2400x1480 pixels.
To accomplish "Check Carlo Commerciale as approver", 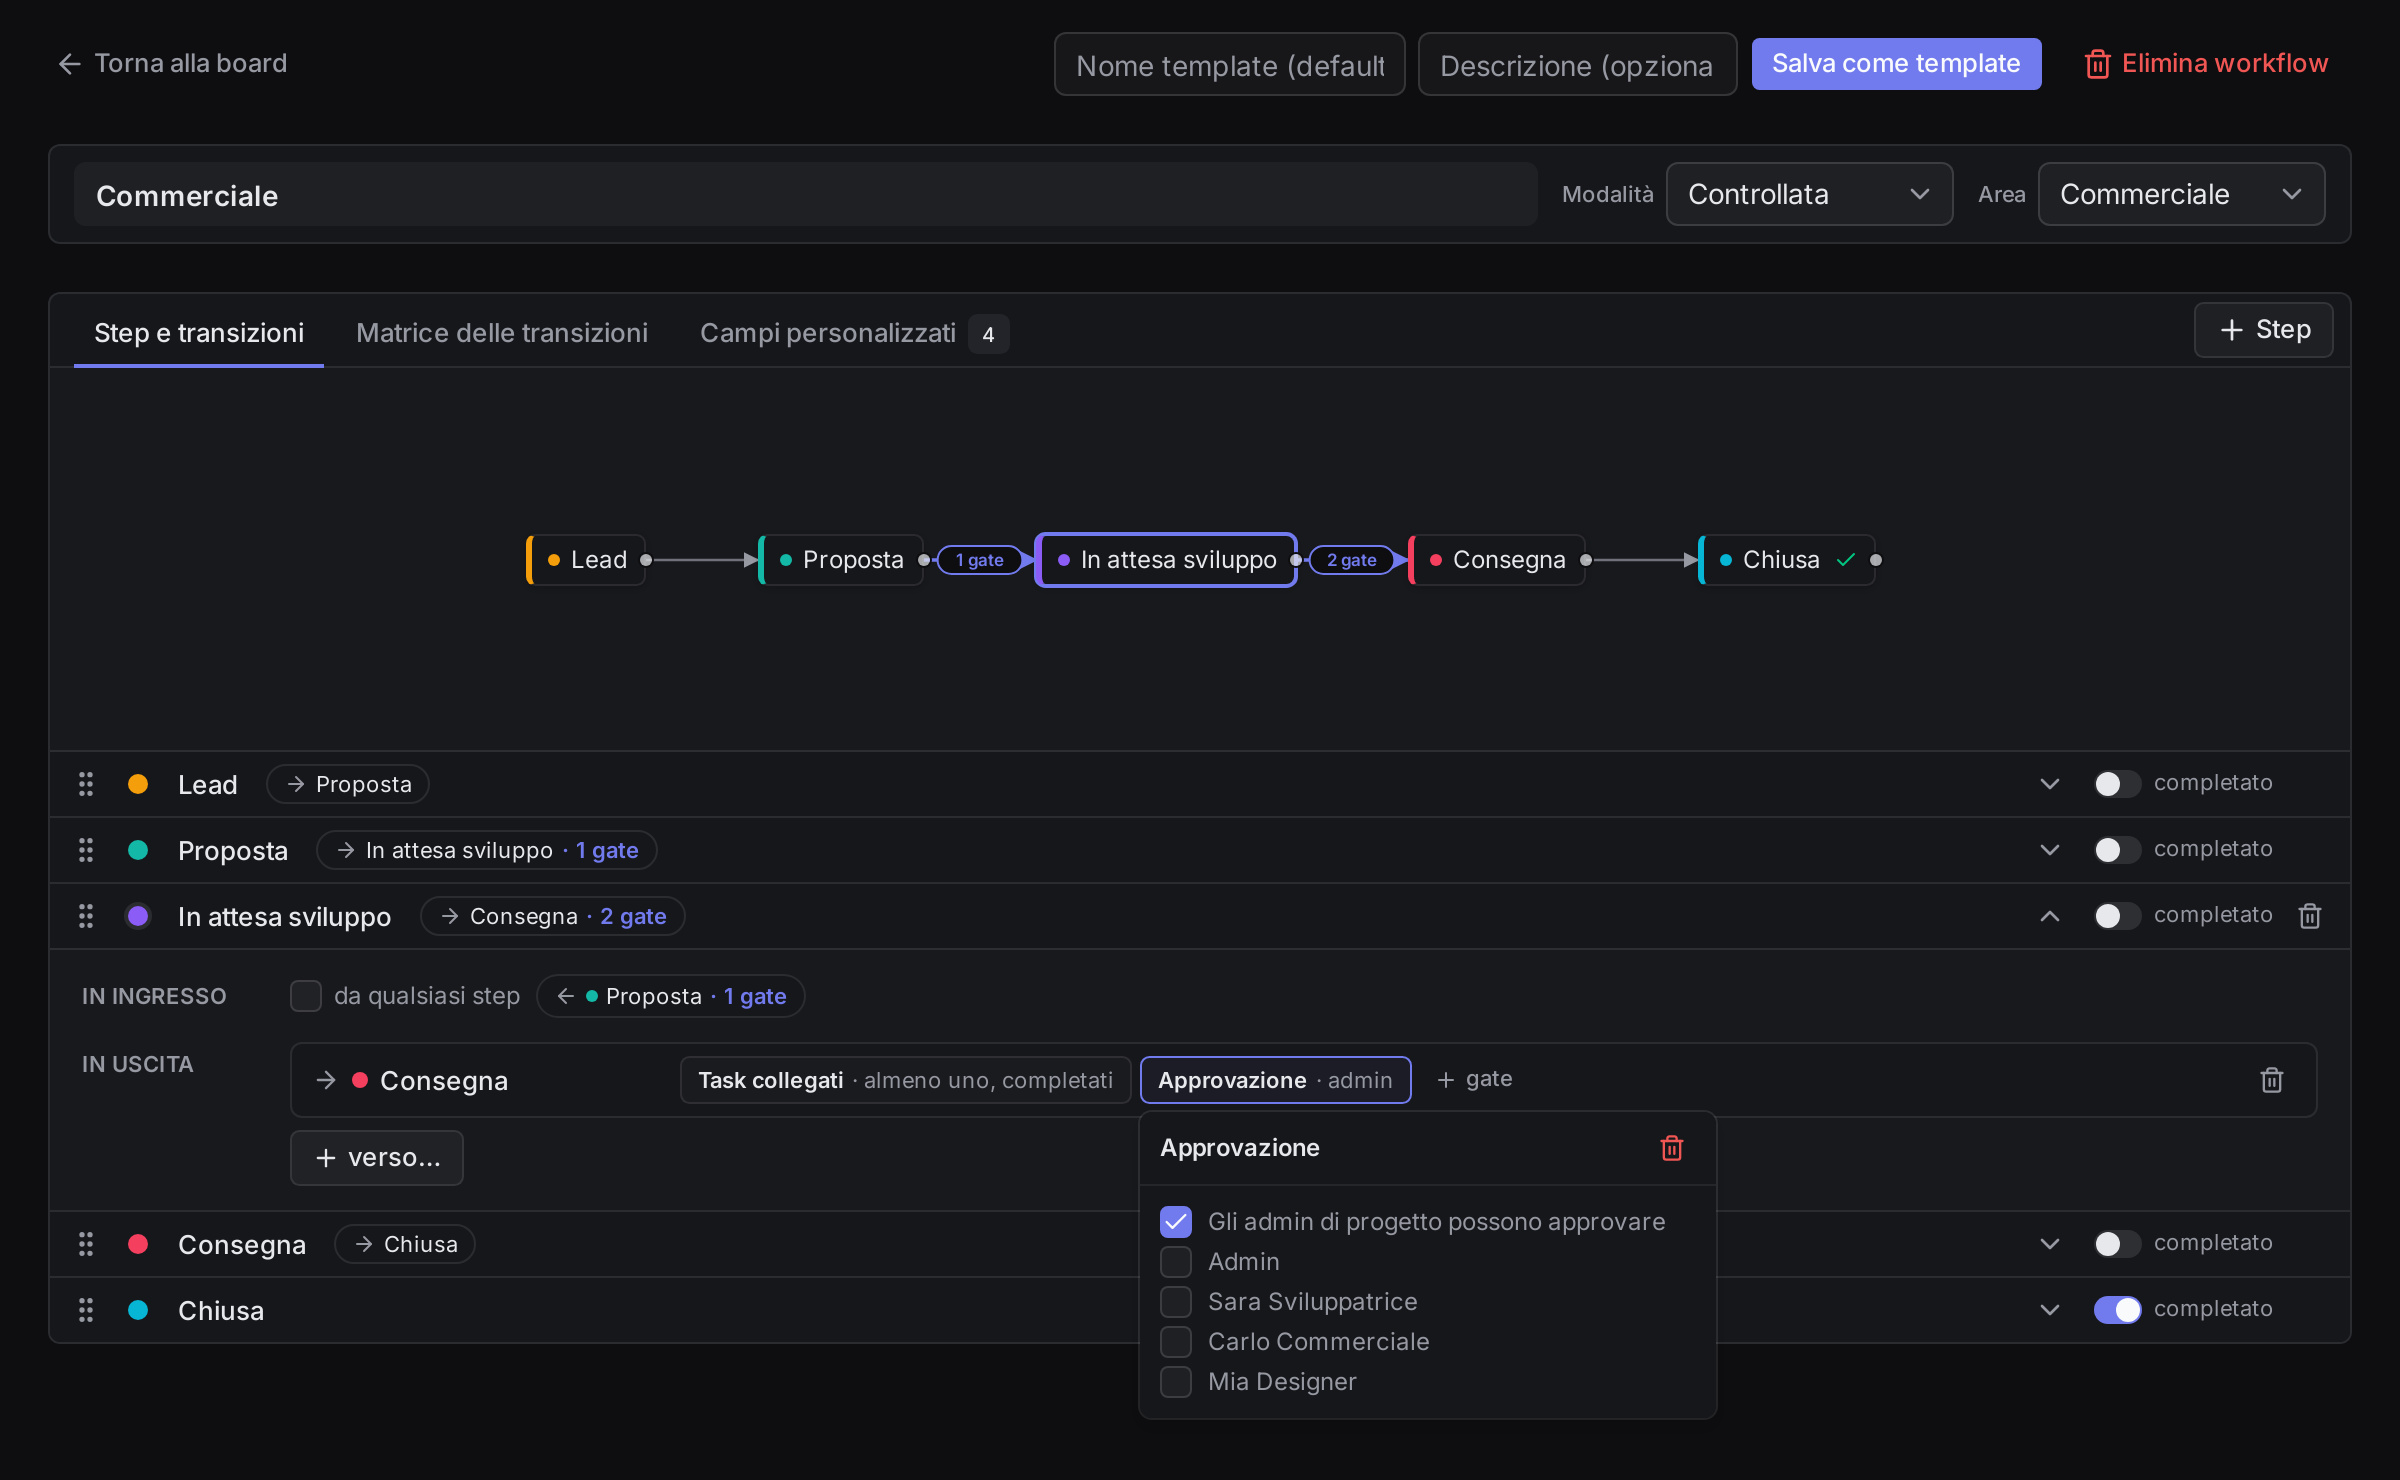I will click(1176, 1342).
